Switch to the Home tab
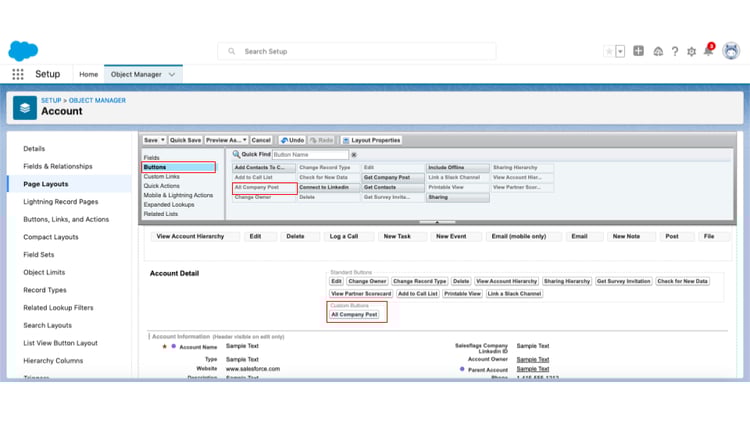 (88, 75)
